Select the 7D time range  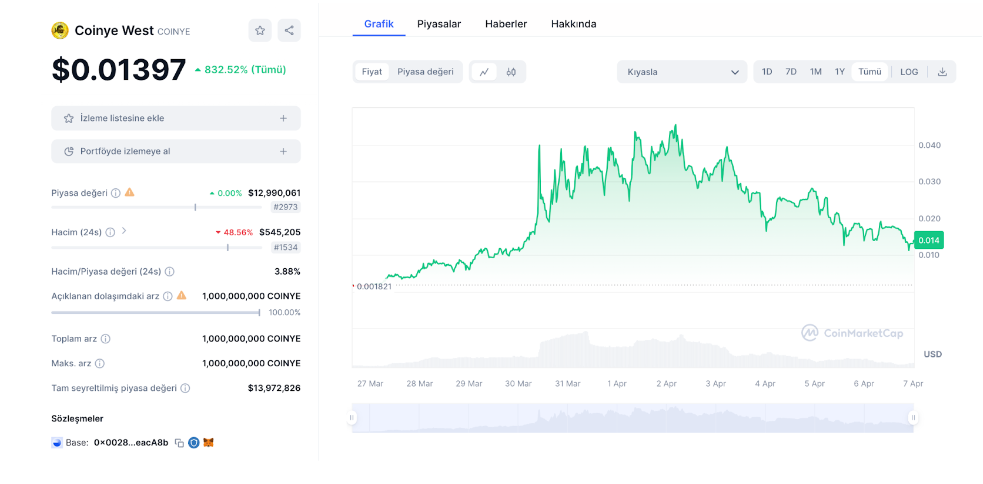[791, 72]
